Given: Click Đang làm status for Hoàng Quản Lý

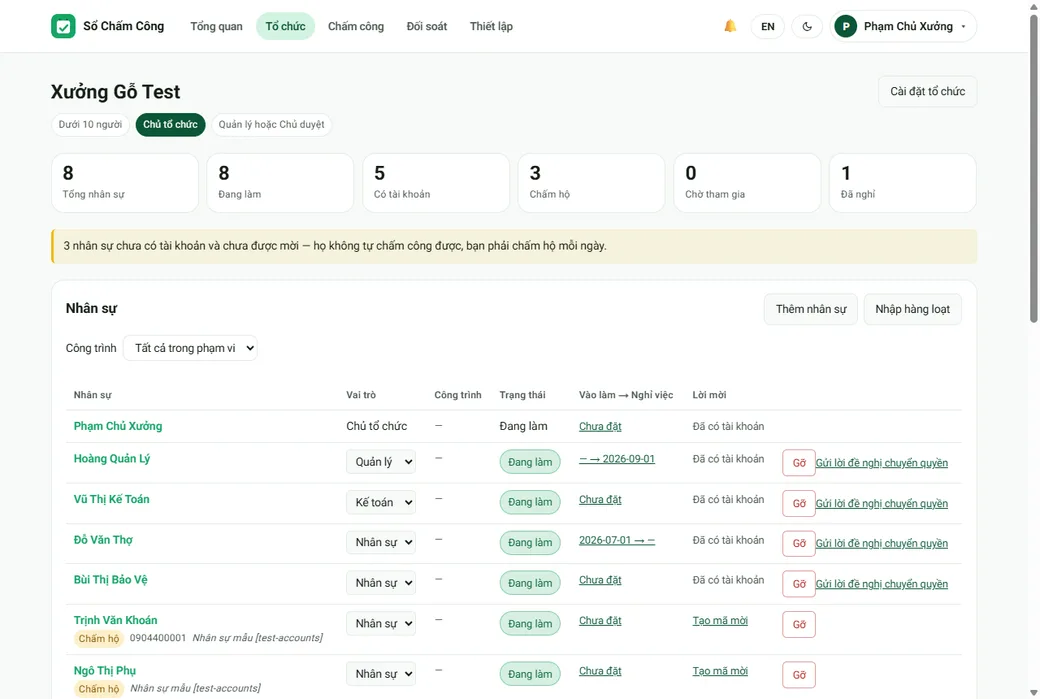Looking at the screenshot, I should [x=529, y=462].
